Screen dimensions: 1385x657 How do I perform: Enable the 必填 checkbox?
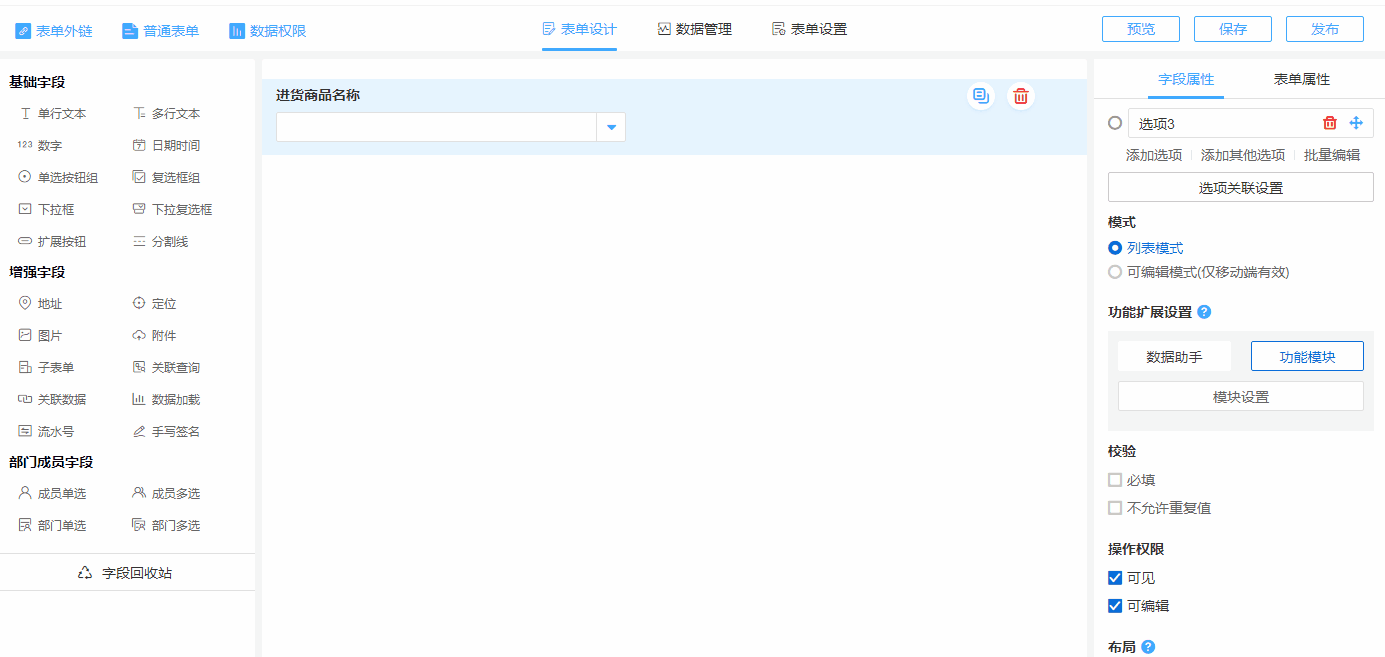1115,480
